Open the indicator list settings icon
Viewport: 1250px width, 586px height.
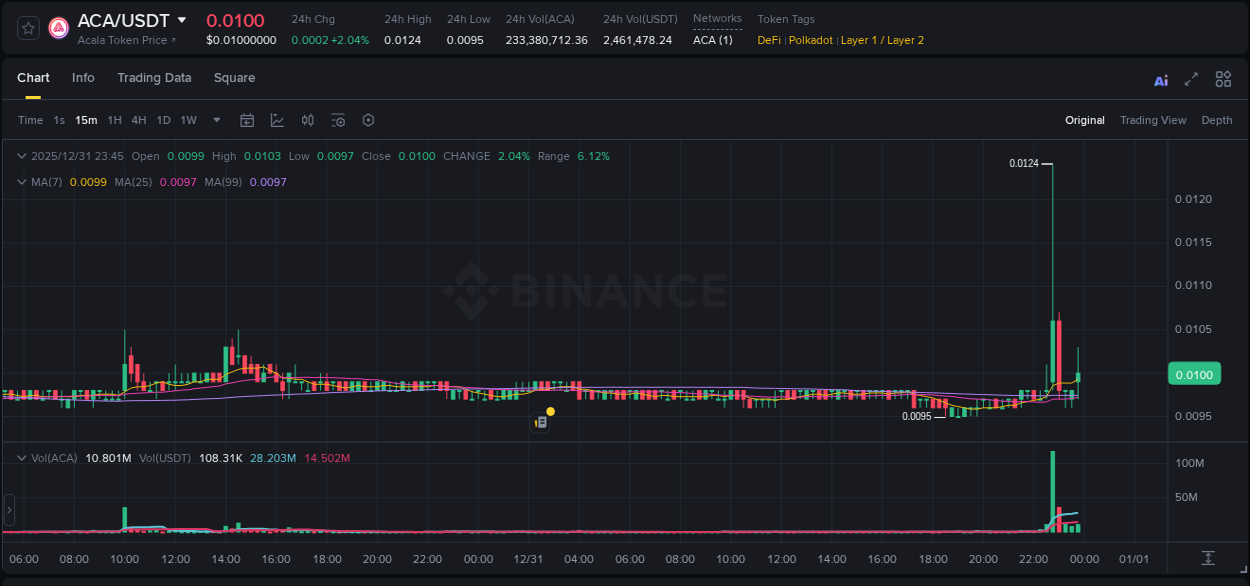(338, 120)
